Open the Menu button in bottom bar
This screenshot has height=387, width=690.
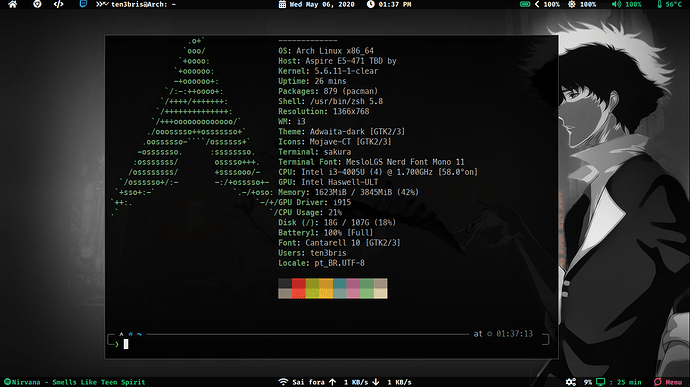click(674, 382)
